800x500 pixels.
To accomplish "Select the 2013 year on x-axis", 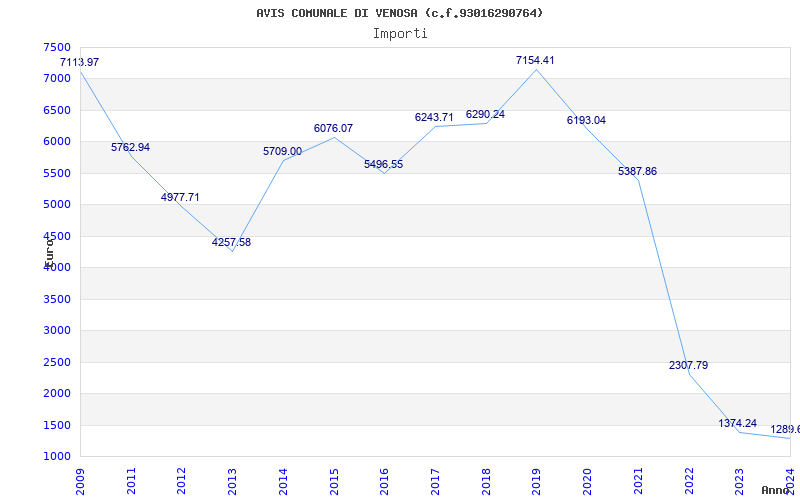I will pos(232,477).
